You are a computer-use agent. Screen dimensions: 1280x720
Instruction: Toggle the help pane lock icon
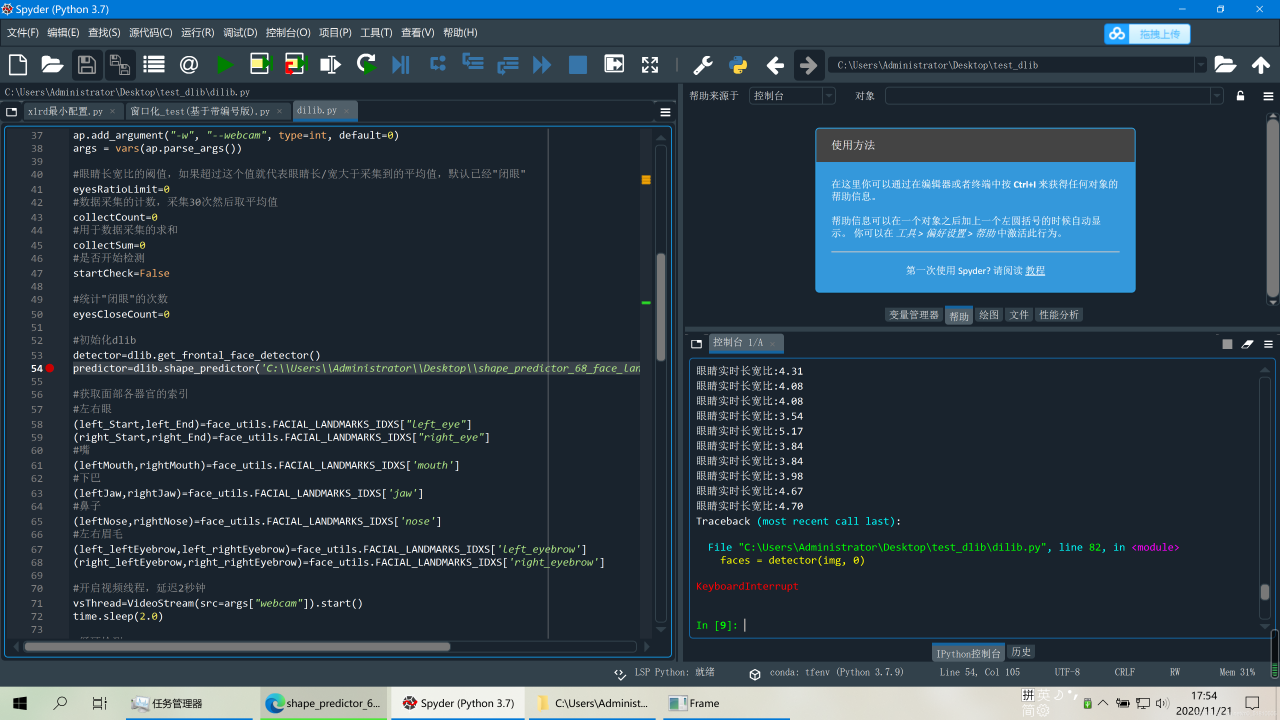[x=1240, y=96]
